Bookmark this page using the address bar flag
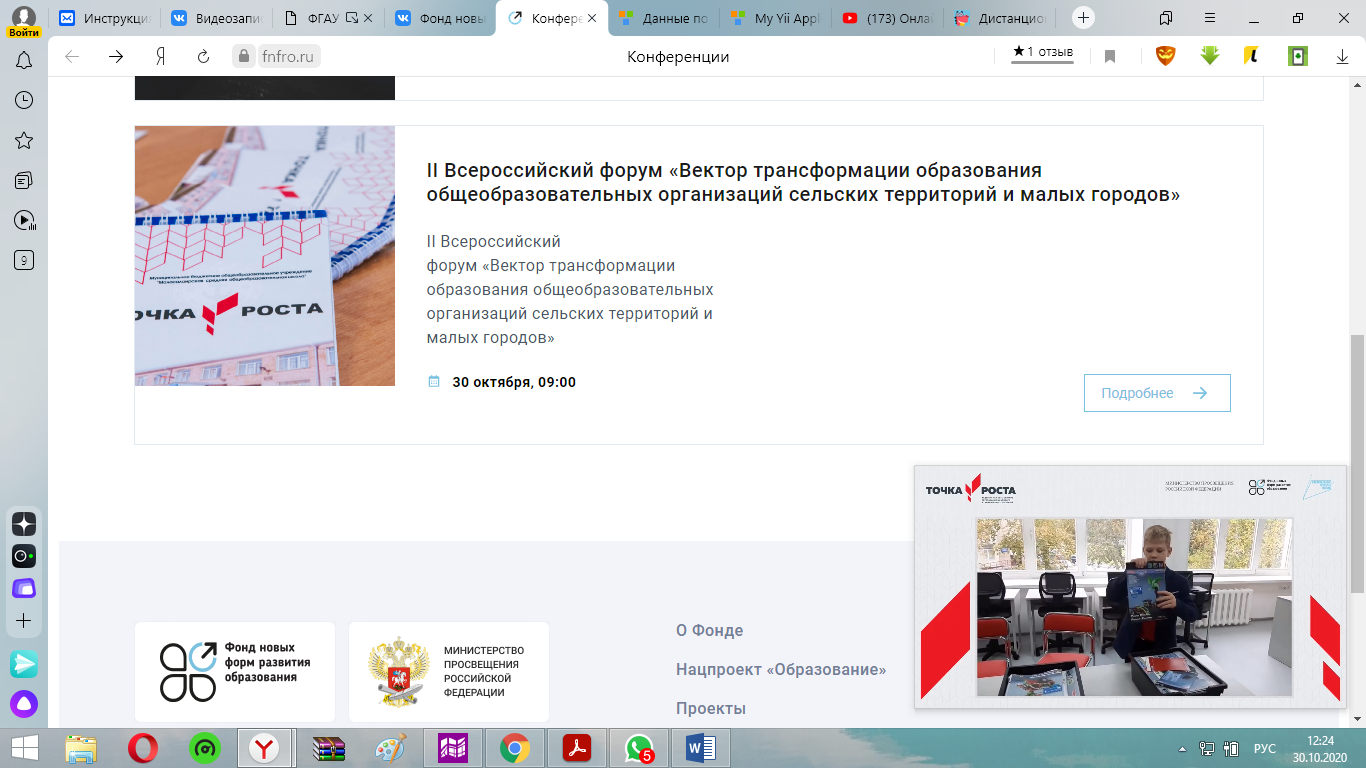Viewport: 1366px width, 768px height. click(x=1110, y=57)
